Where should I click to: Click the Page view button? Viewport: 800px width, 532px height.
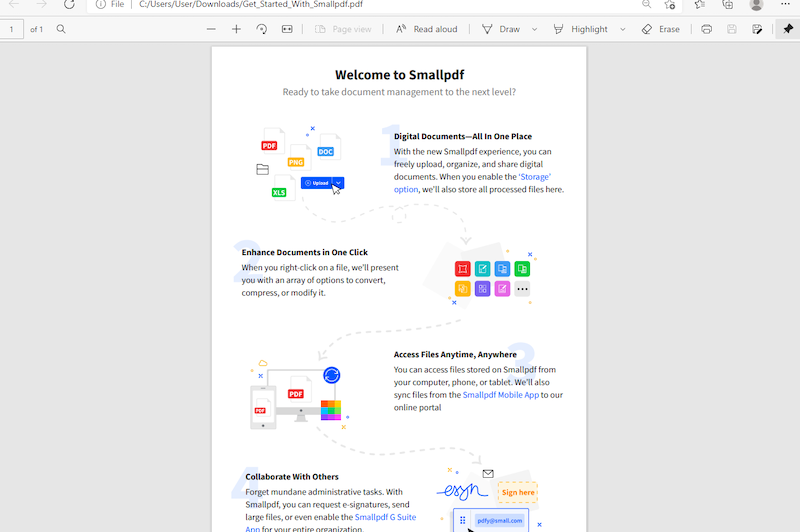[343, 29]
